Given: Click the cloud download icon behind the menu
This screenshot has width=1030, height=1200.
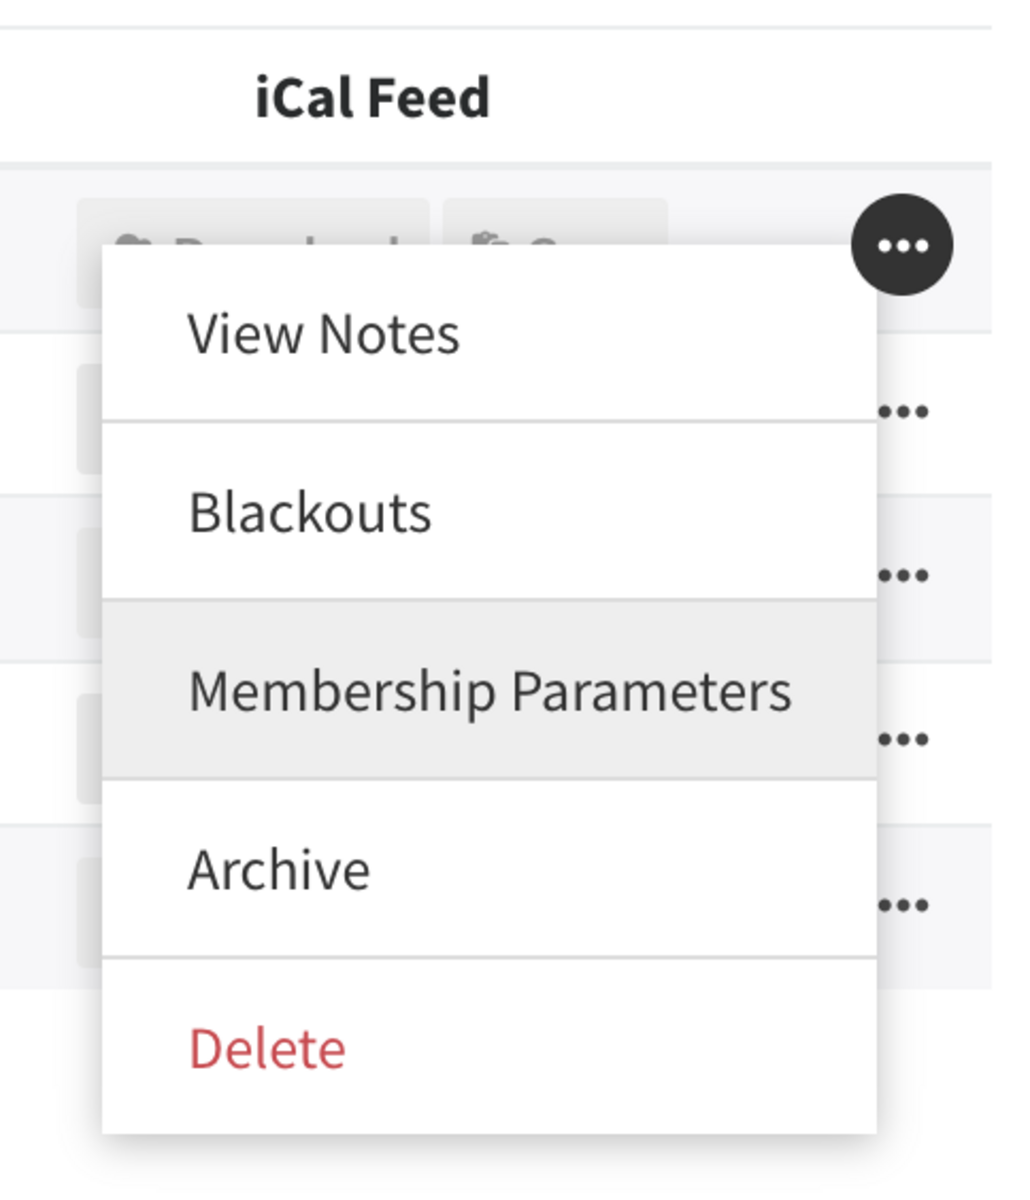Looking at the screenshot, I should point(128,241).
